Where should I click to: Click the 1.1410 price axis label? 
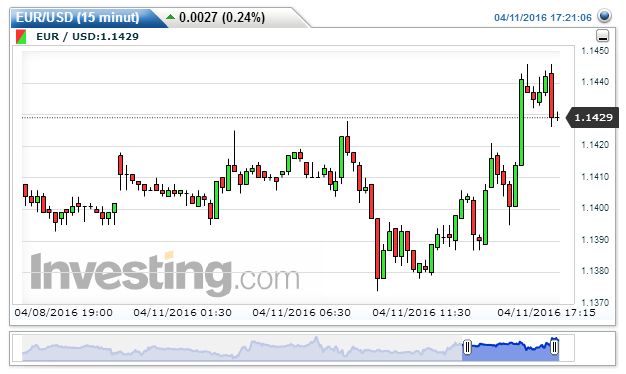(x=595, y=176)
